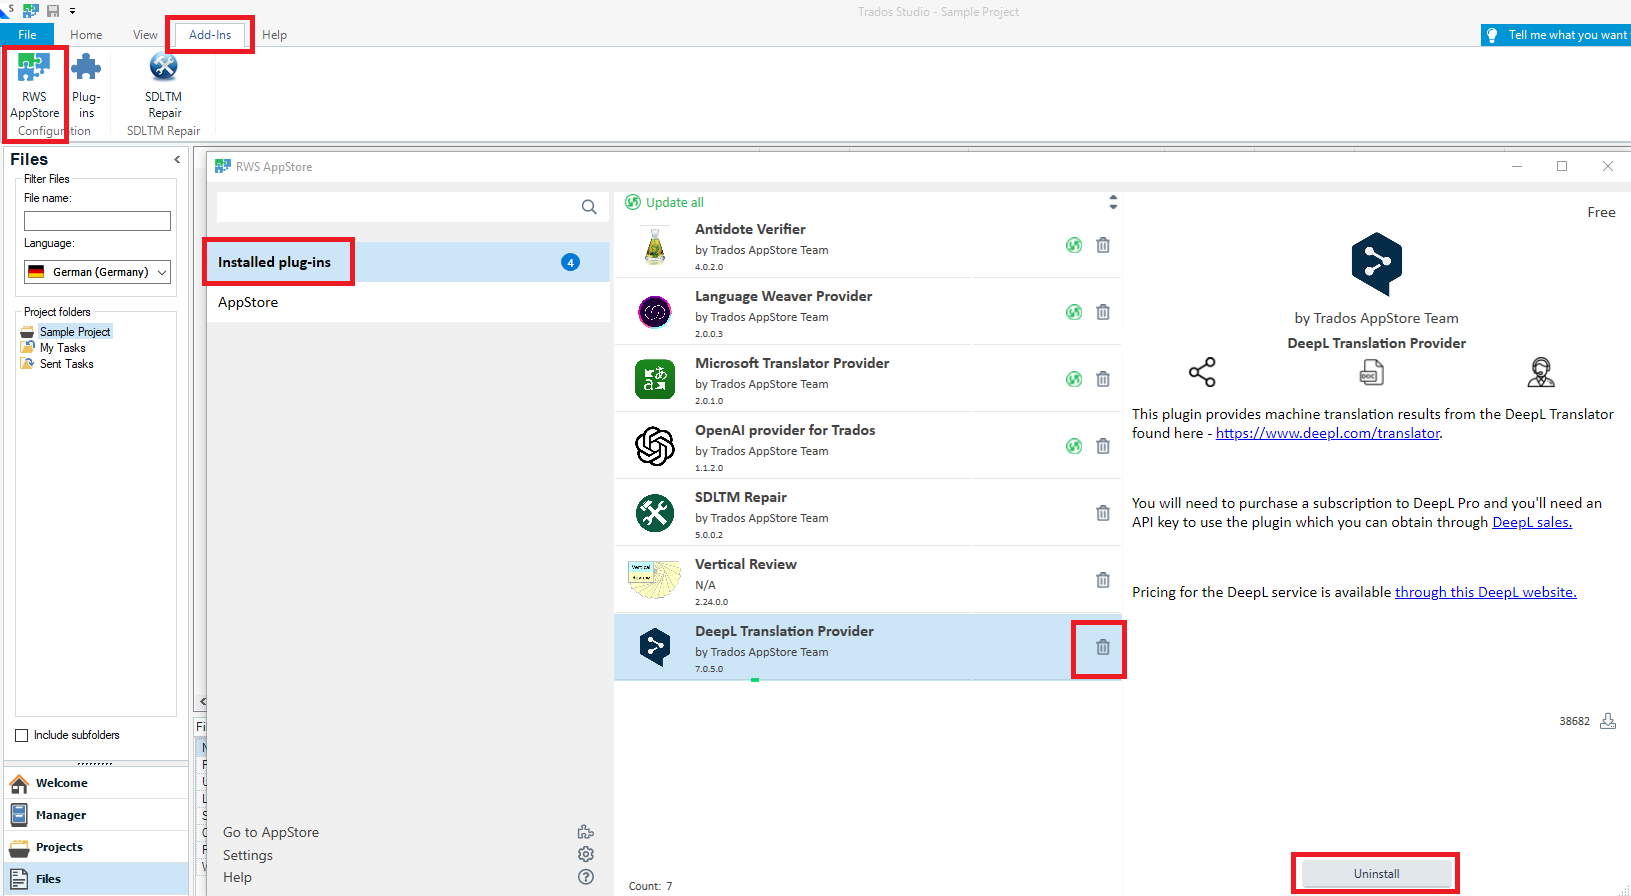The width and height of the screenshot is (1631, 896).
Task: Toggle the Include subfolders checkbox
Action: coord(21,735)
